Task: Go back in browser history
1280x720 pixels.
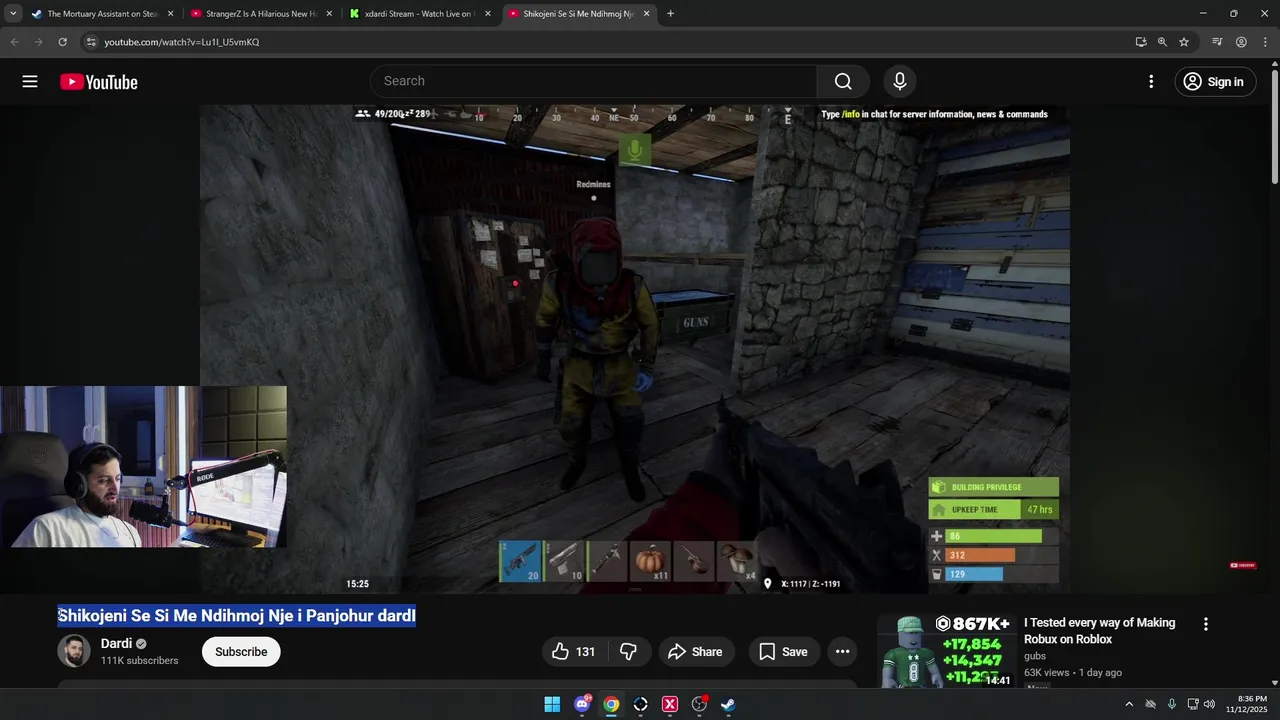Action: pyautogui.click(x=14, y=42)
